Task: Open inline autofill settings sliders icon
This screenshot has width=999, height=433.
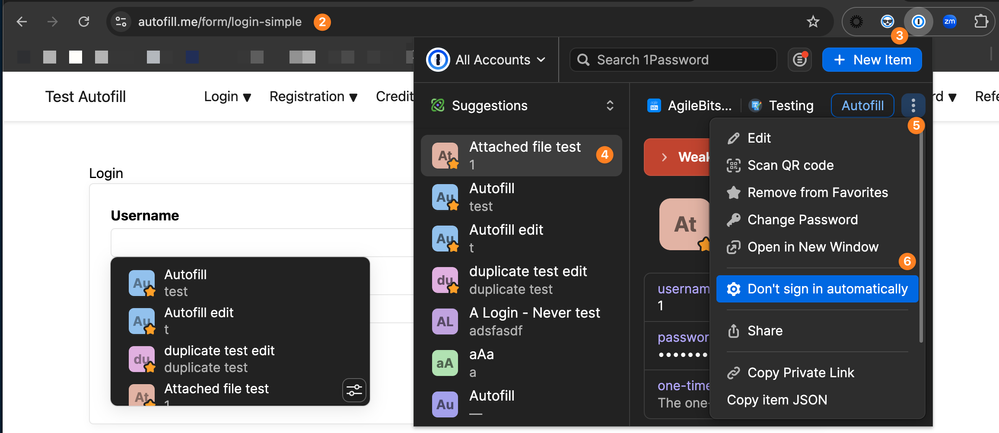Action: pyautogui.click(x=354, y=390)
